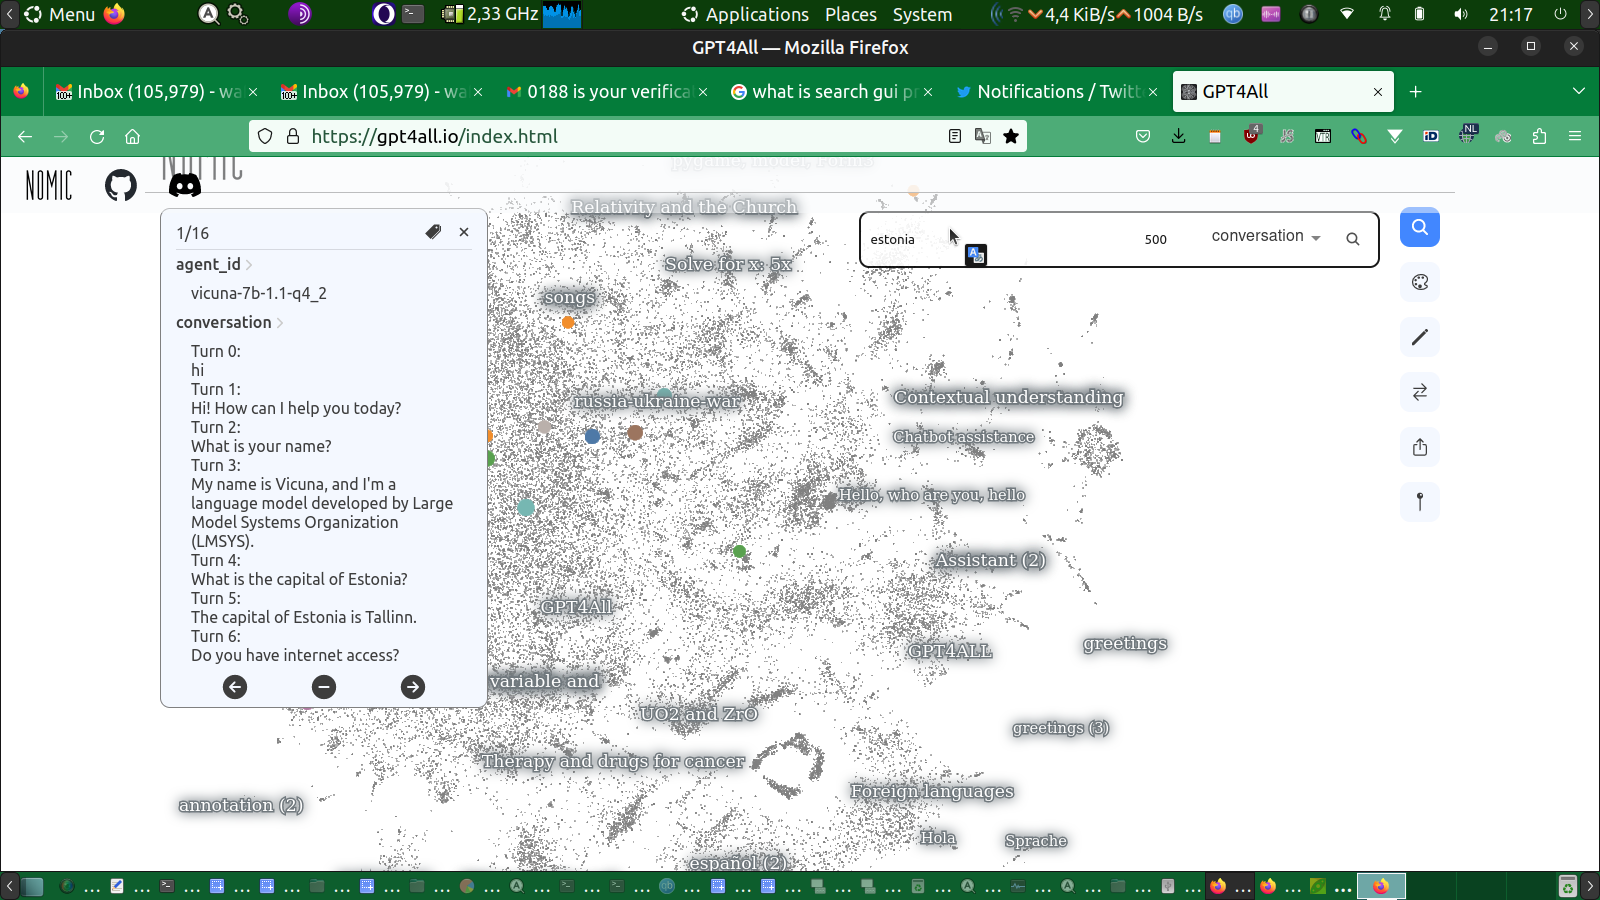Image resolution: width=1600 pixels, height=900 pixels.
Task: Reload the current page
Action: tap(97, 136)
